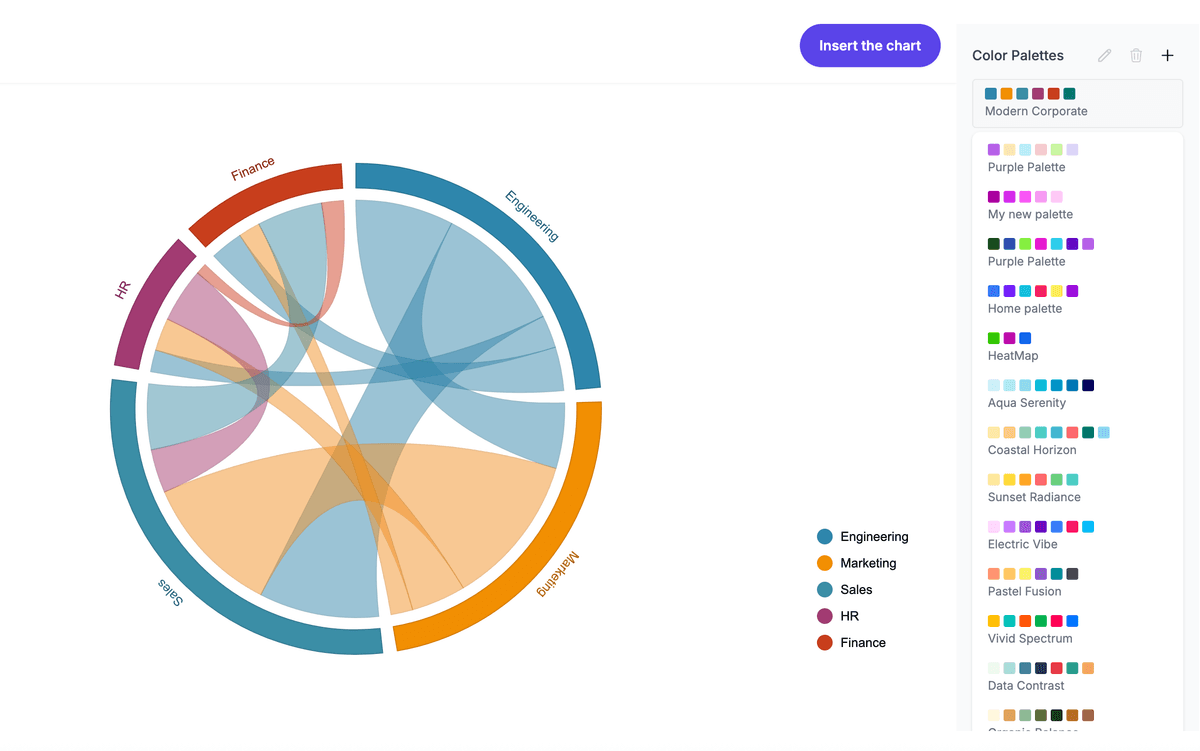Click the HR arc on chord chart
This screenshot has height=751, width=1200.
click(141, 306)
